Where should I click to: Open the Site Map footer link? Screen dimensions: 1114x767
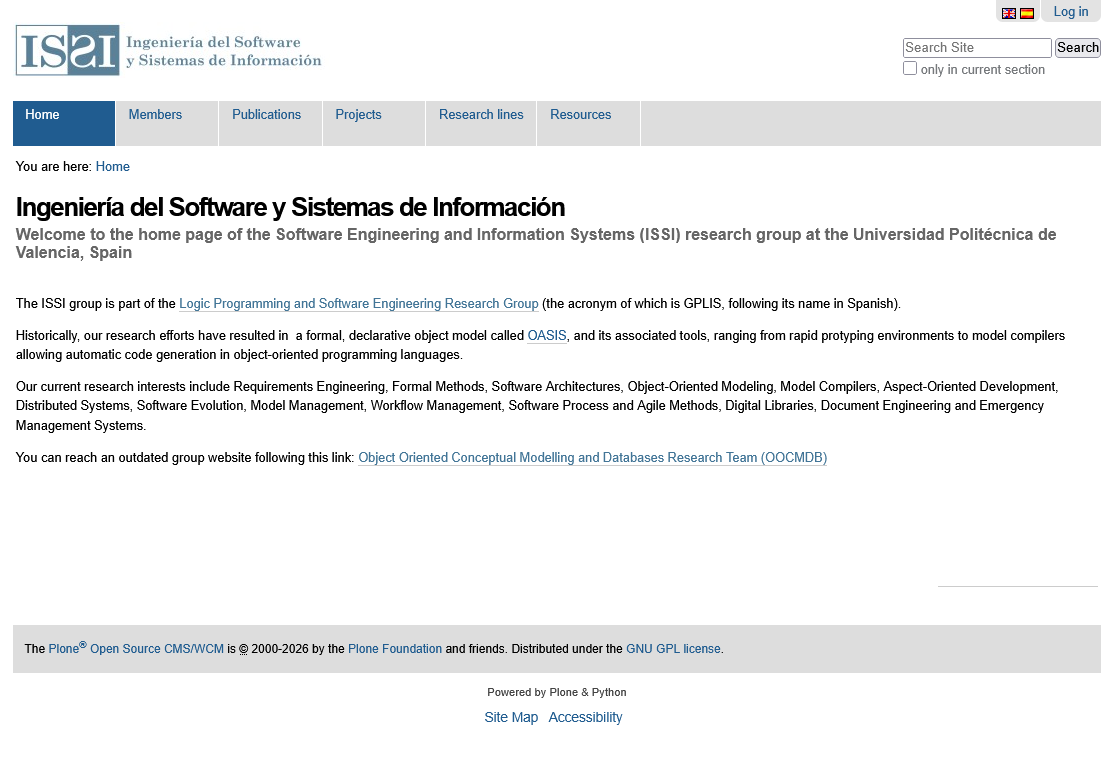[x=511, y=718]
